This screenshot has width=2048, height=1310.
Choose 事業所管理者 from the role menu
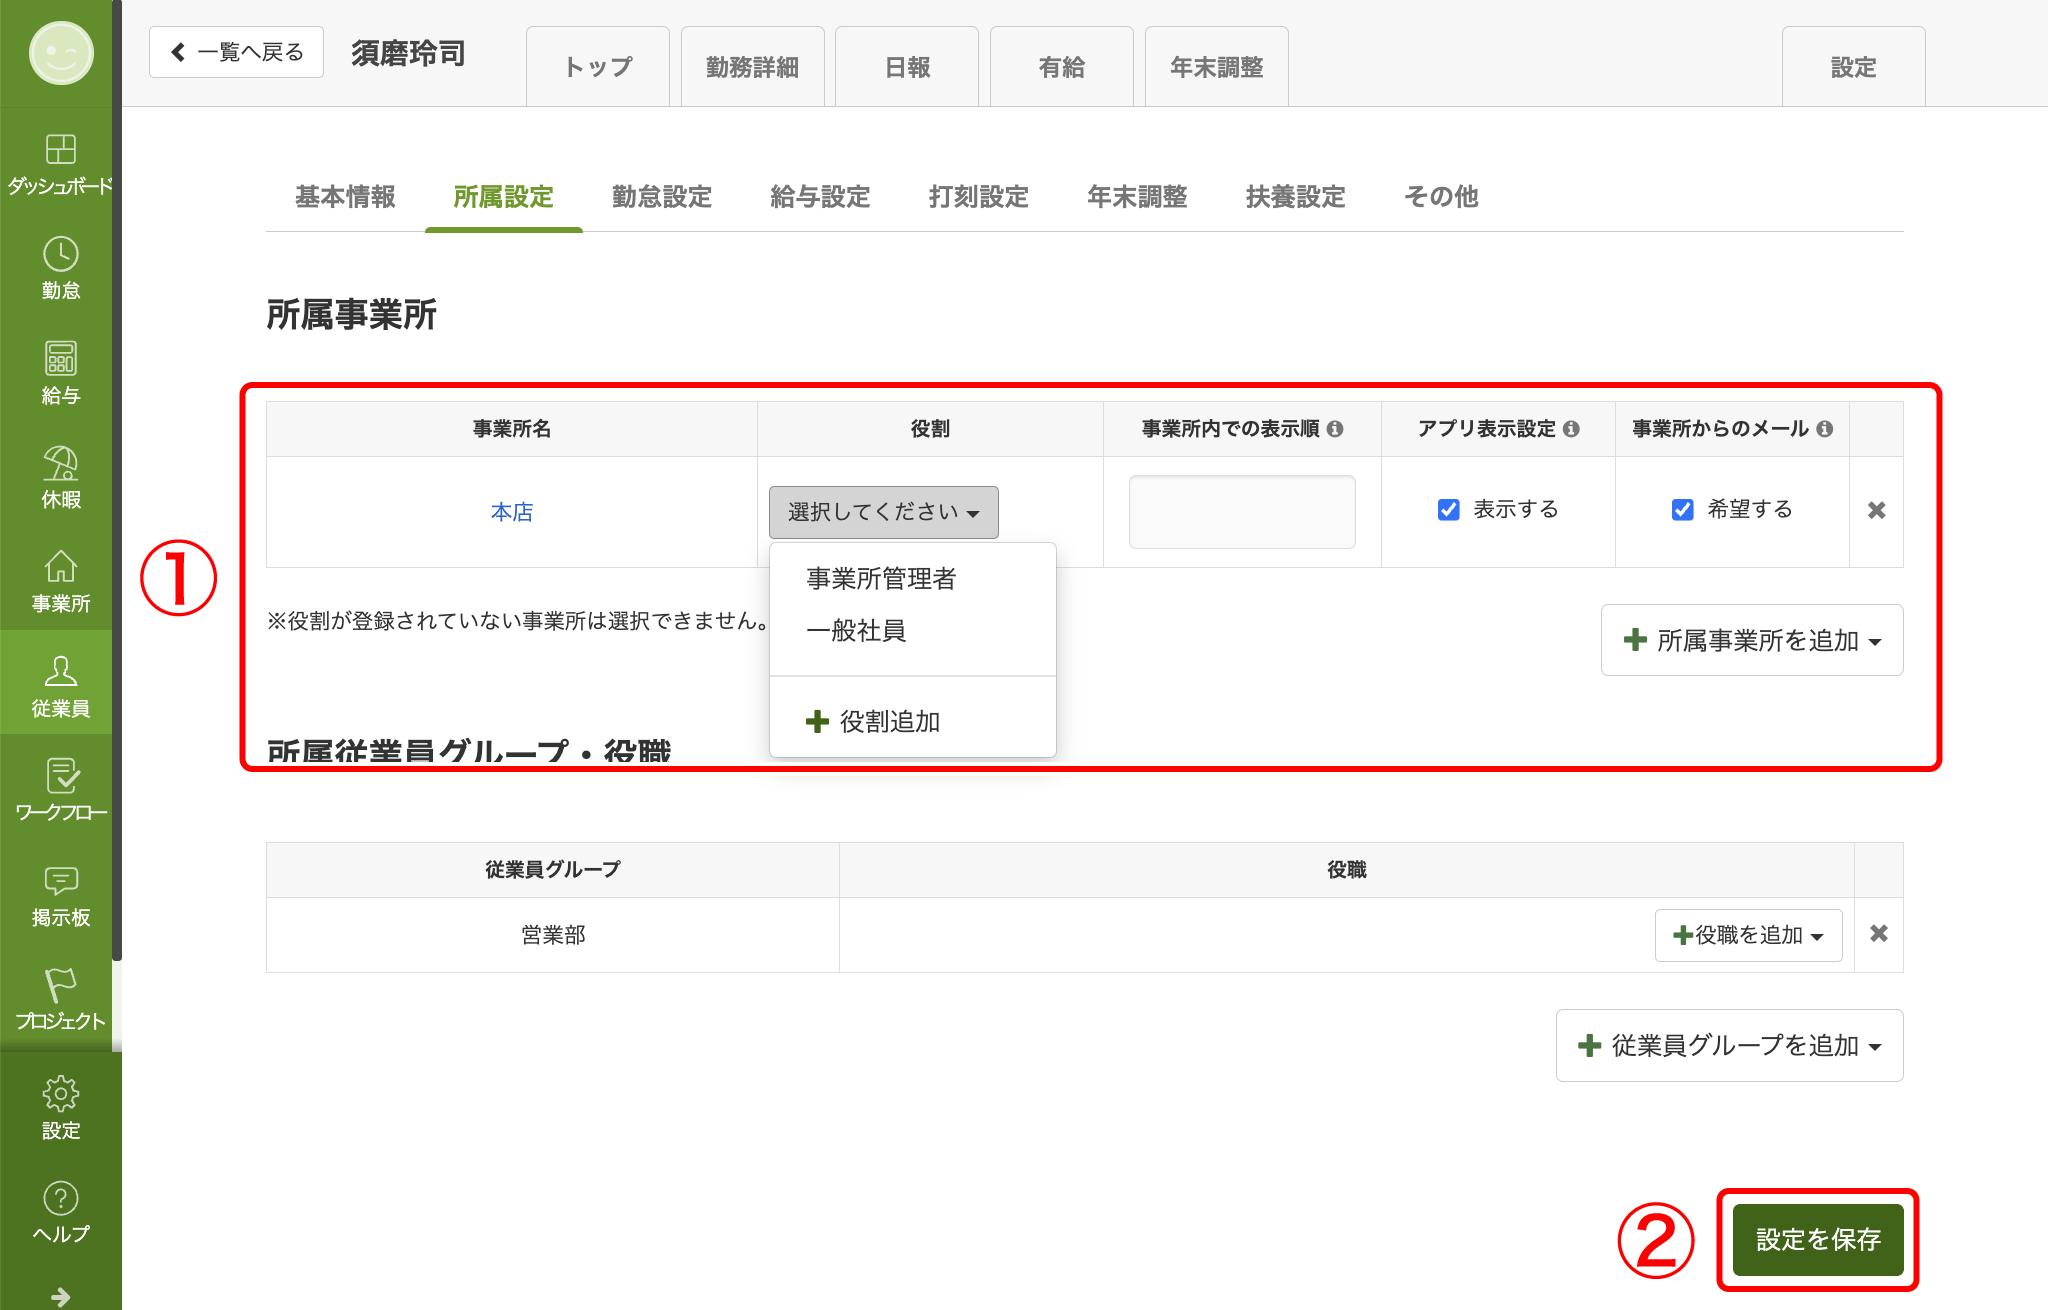[881, 578]
